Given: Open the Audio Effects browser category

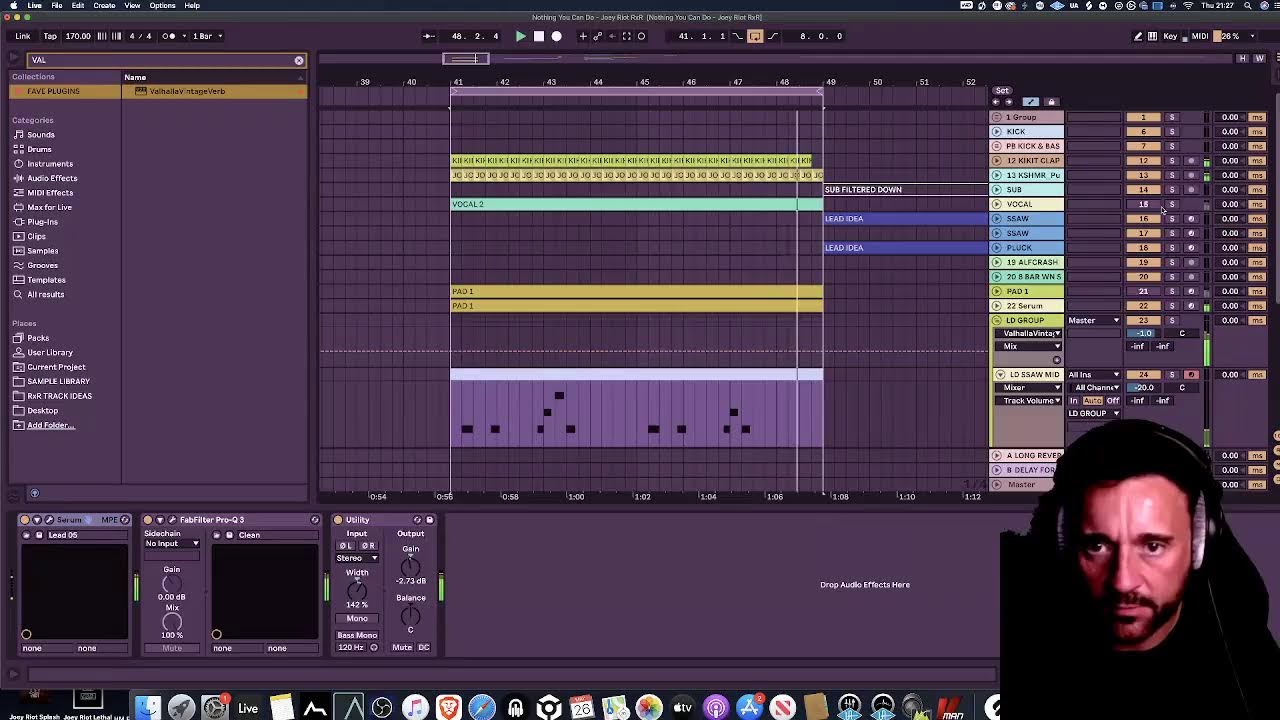Looking at the screenshot, I should [52, 178].
